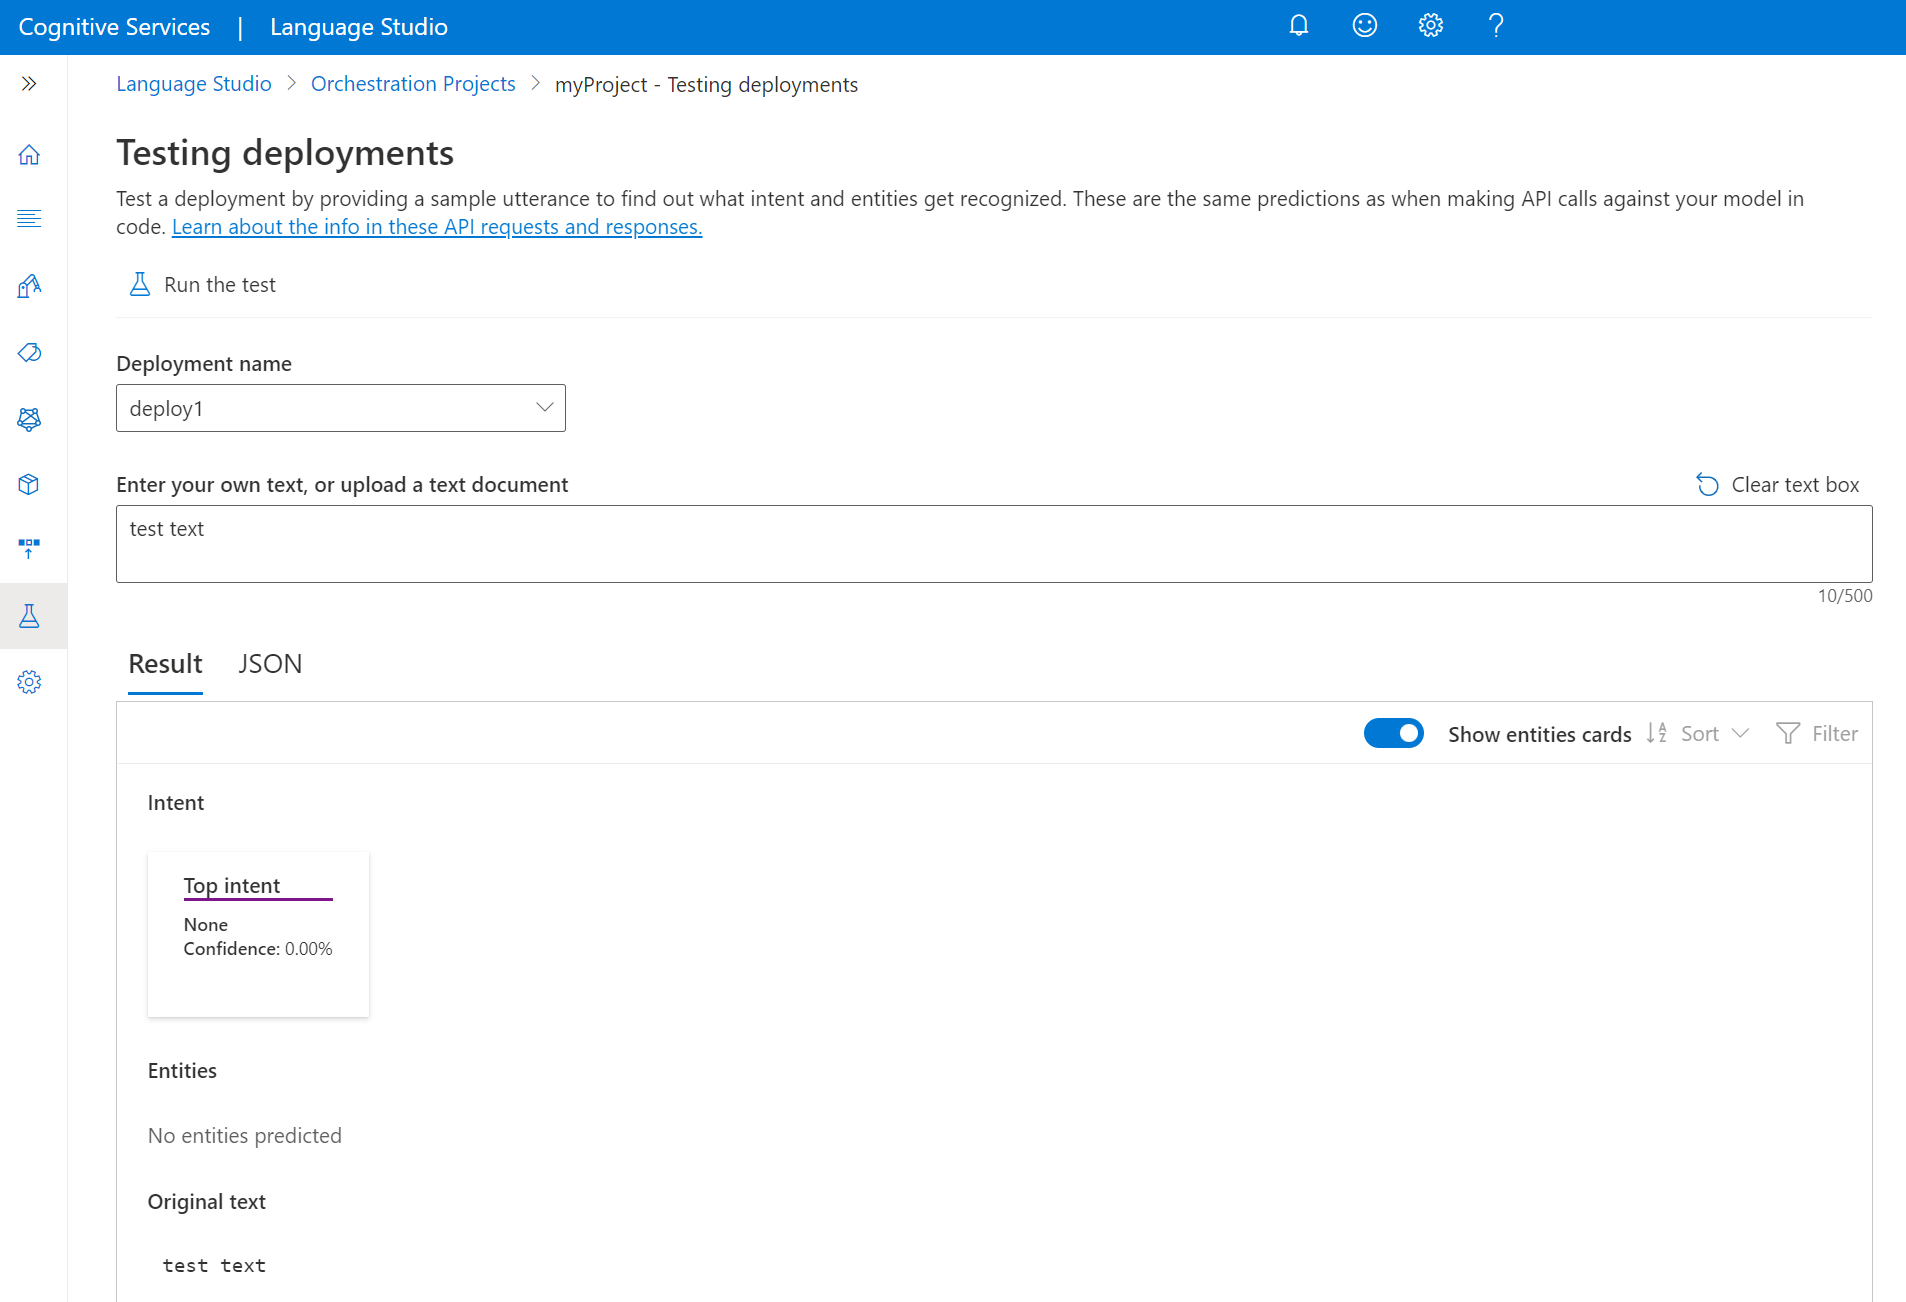Switch to the JSON tab
Viewport: 1906px width, 1302px height.
click(270, 664)
